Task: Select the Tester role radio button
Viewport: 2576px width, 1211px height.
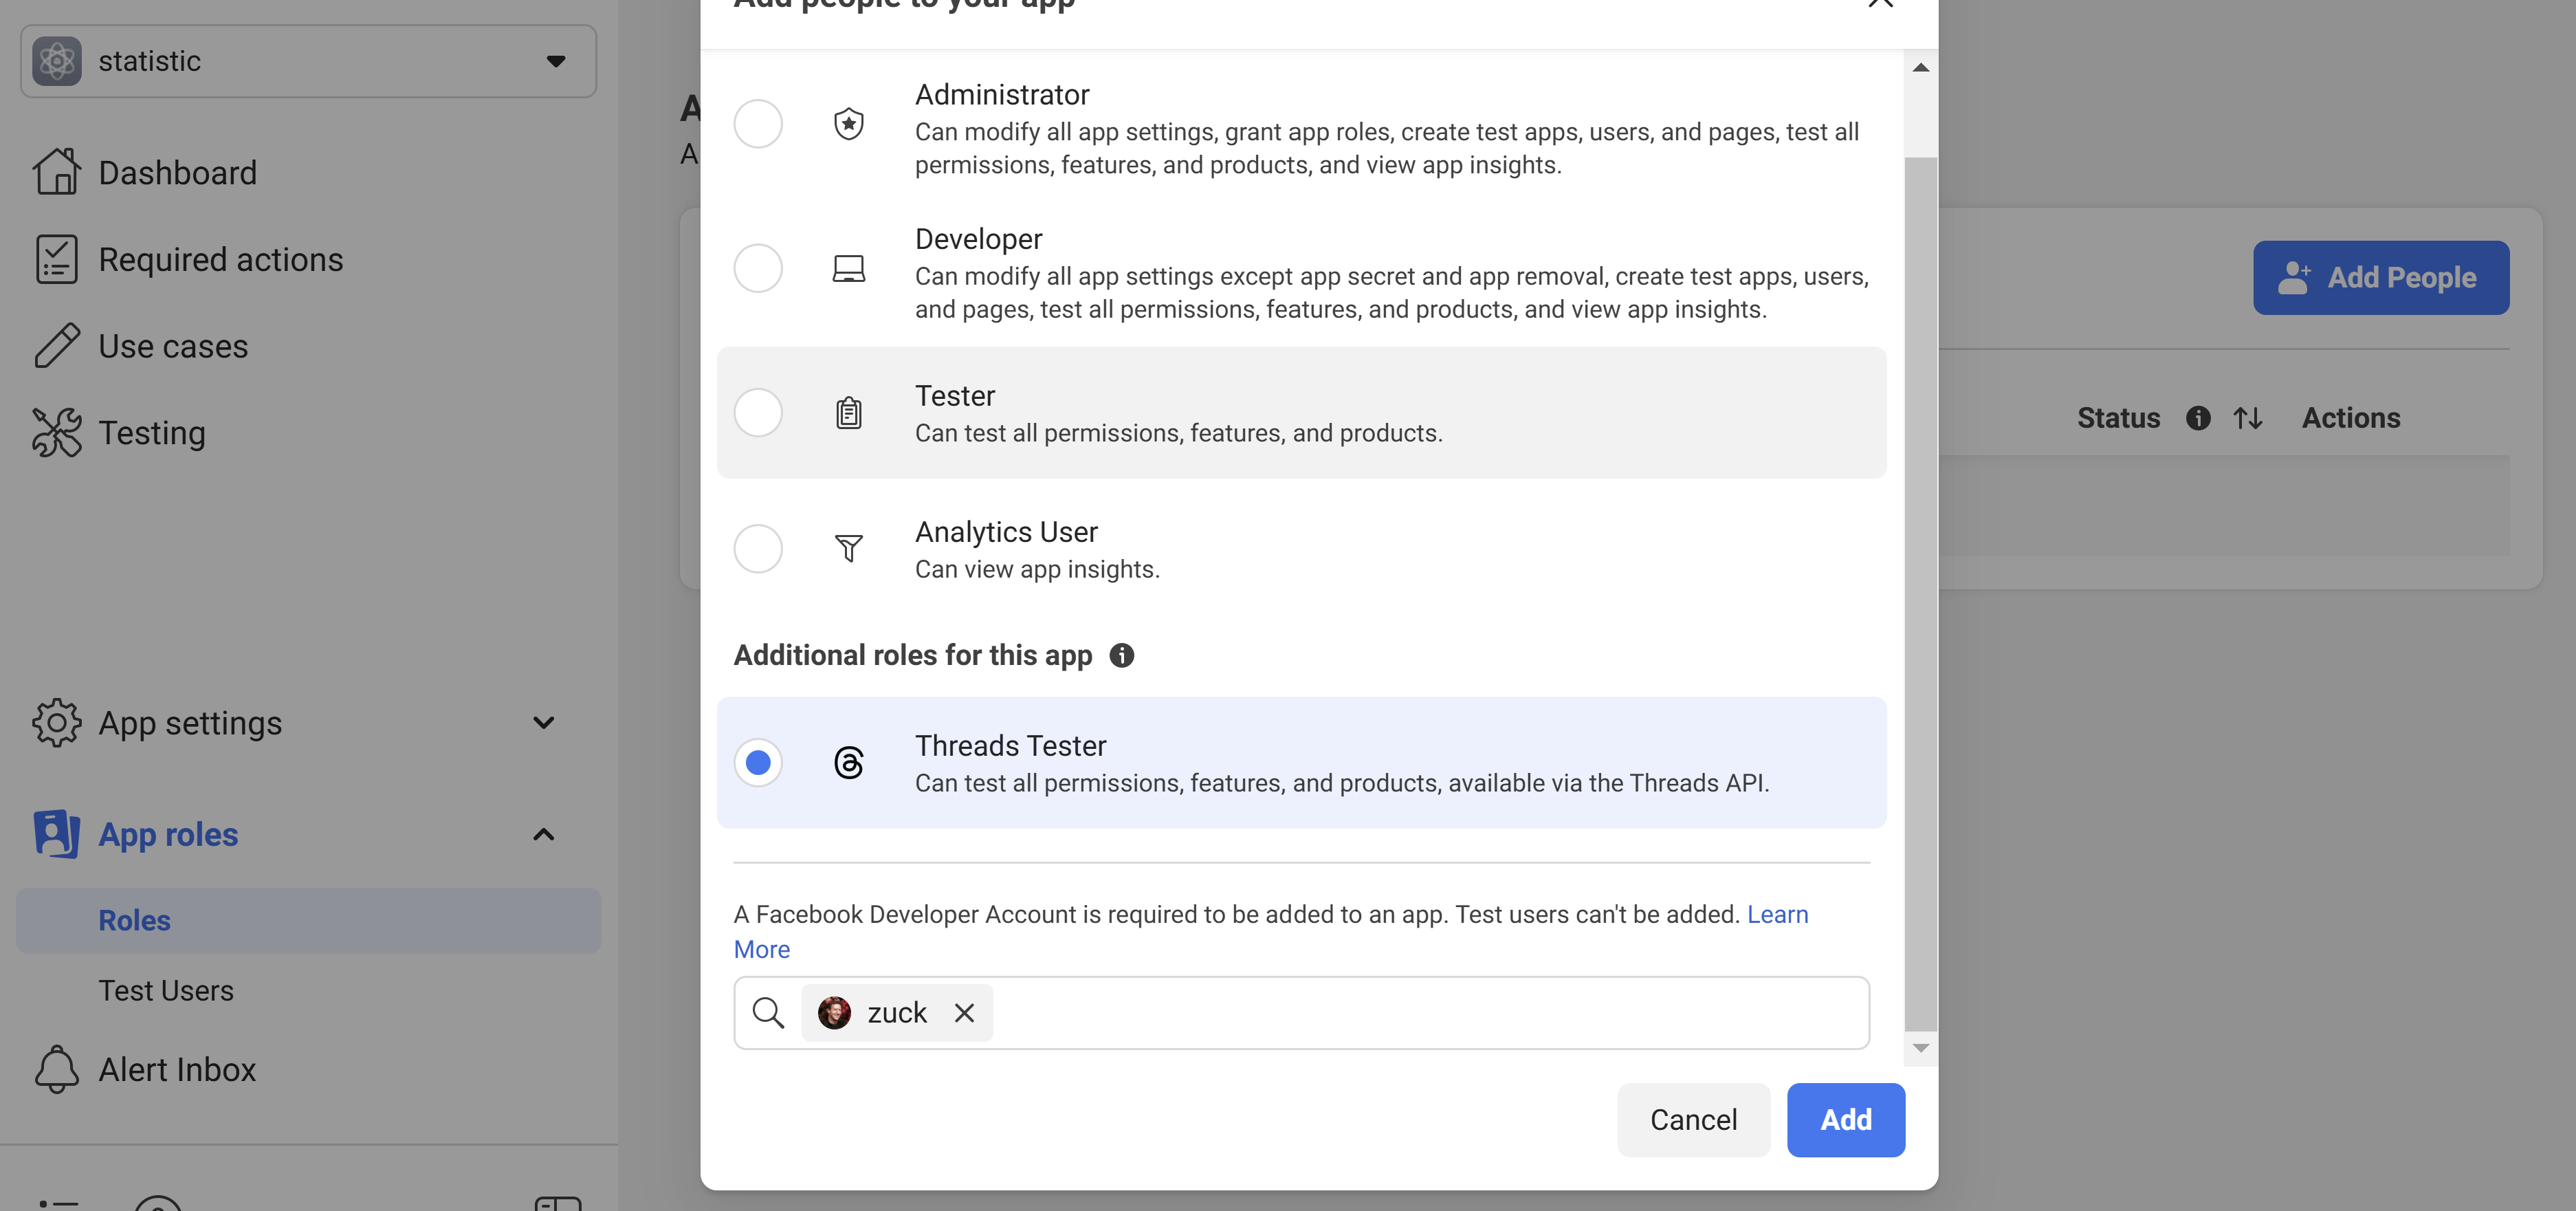Action: click(758, 412)
